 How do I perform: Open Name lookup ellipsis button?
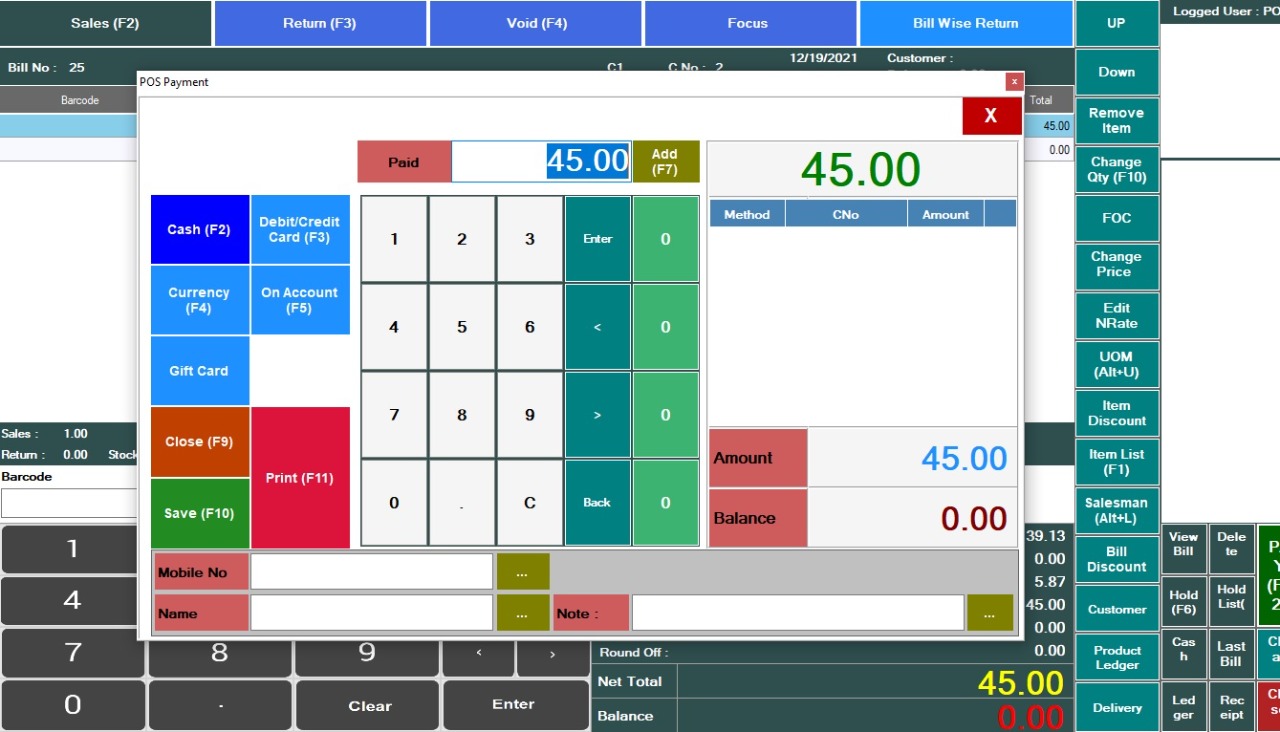point(523,613)
